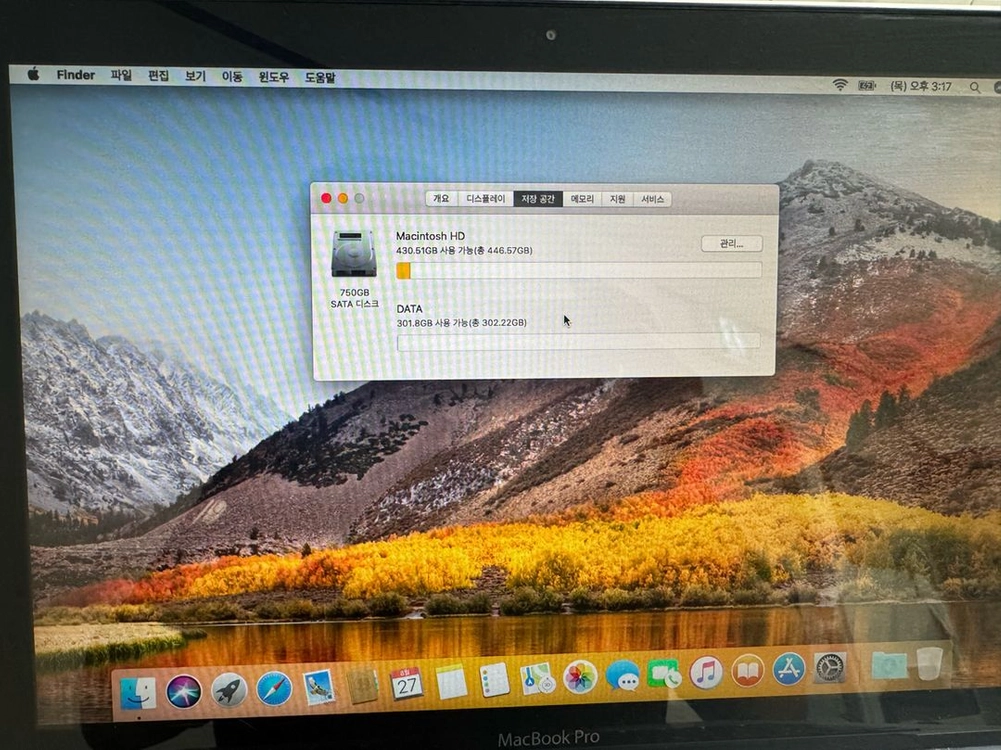Launch FaceTime green camera icon

pyautogui.click(x=664, y=674)
